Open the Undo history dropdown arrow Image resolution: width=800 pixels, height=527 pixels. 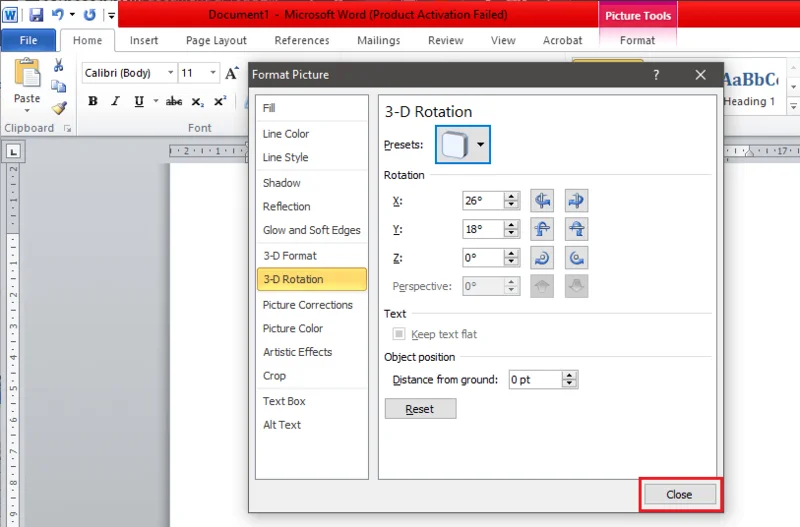72,14
